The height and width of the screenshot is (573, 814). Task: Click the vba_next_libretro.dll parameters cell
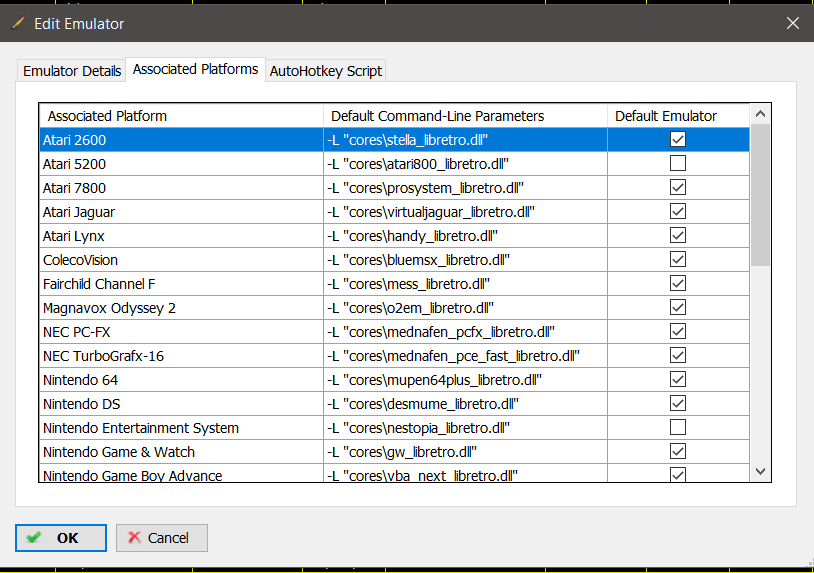(465, 473)
